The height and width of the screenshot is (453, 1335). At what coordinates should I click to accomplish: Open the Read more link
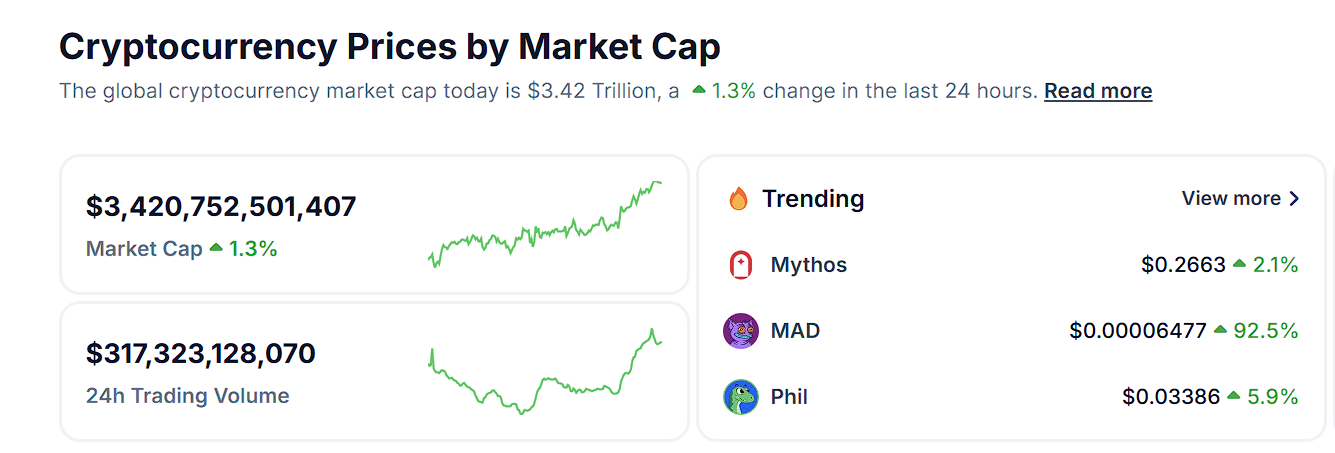(x=1098, y=91)
